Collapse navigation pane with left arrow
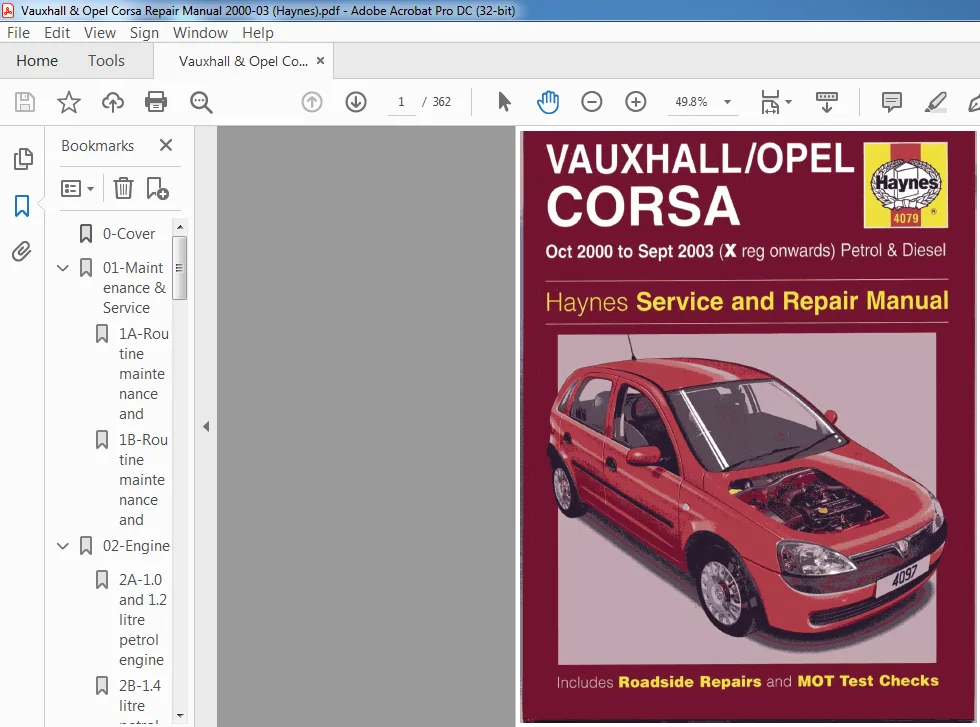Screen dimensions: 980x727 point(206,427)
